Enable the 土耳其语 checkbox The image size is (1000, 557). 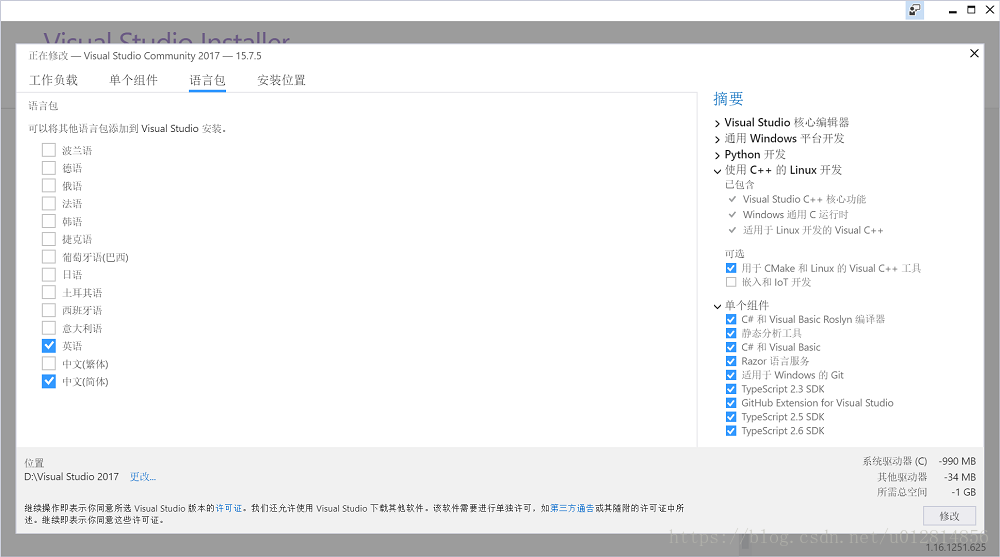[x=48, y=293]
